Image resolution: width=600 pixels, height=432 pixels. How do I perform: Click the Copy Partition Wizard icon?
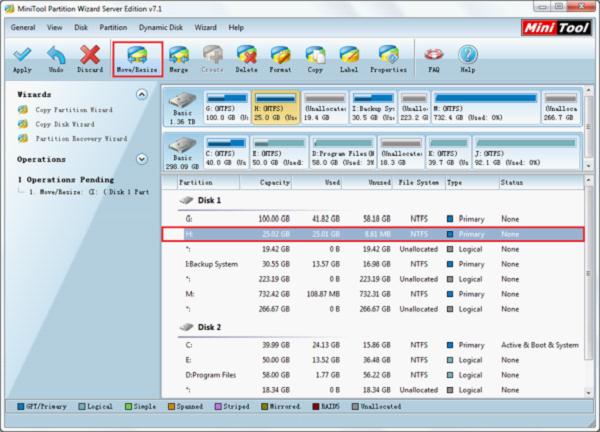pyautogui.click(x=23, y=110)
